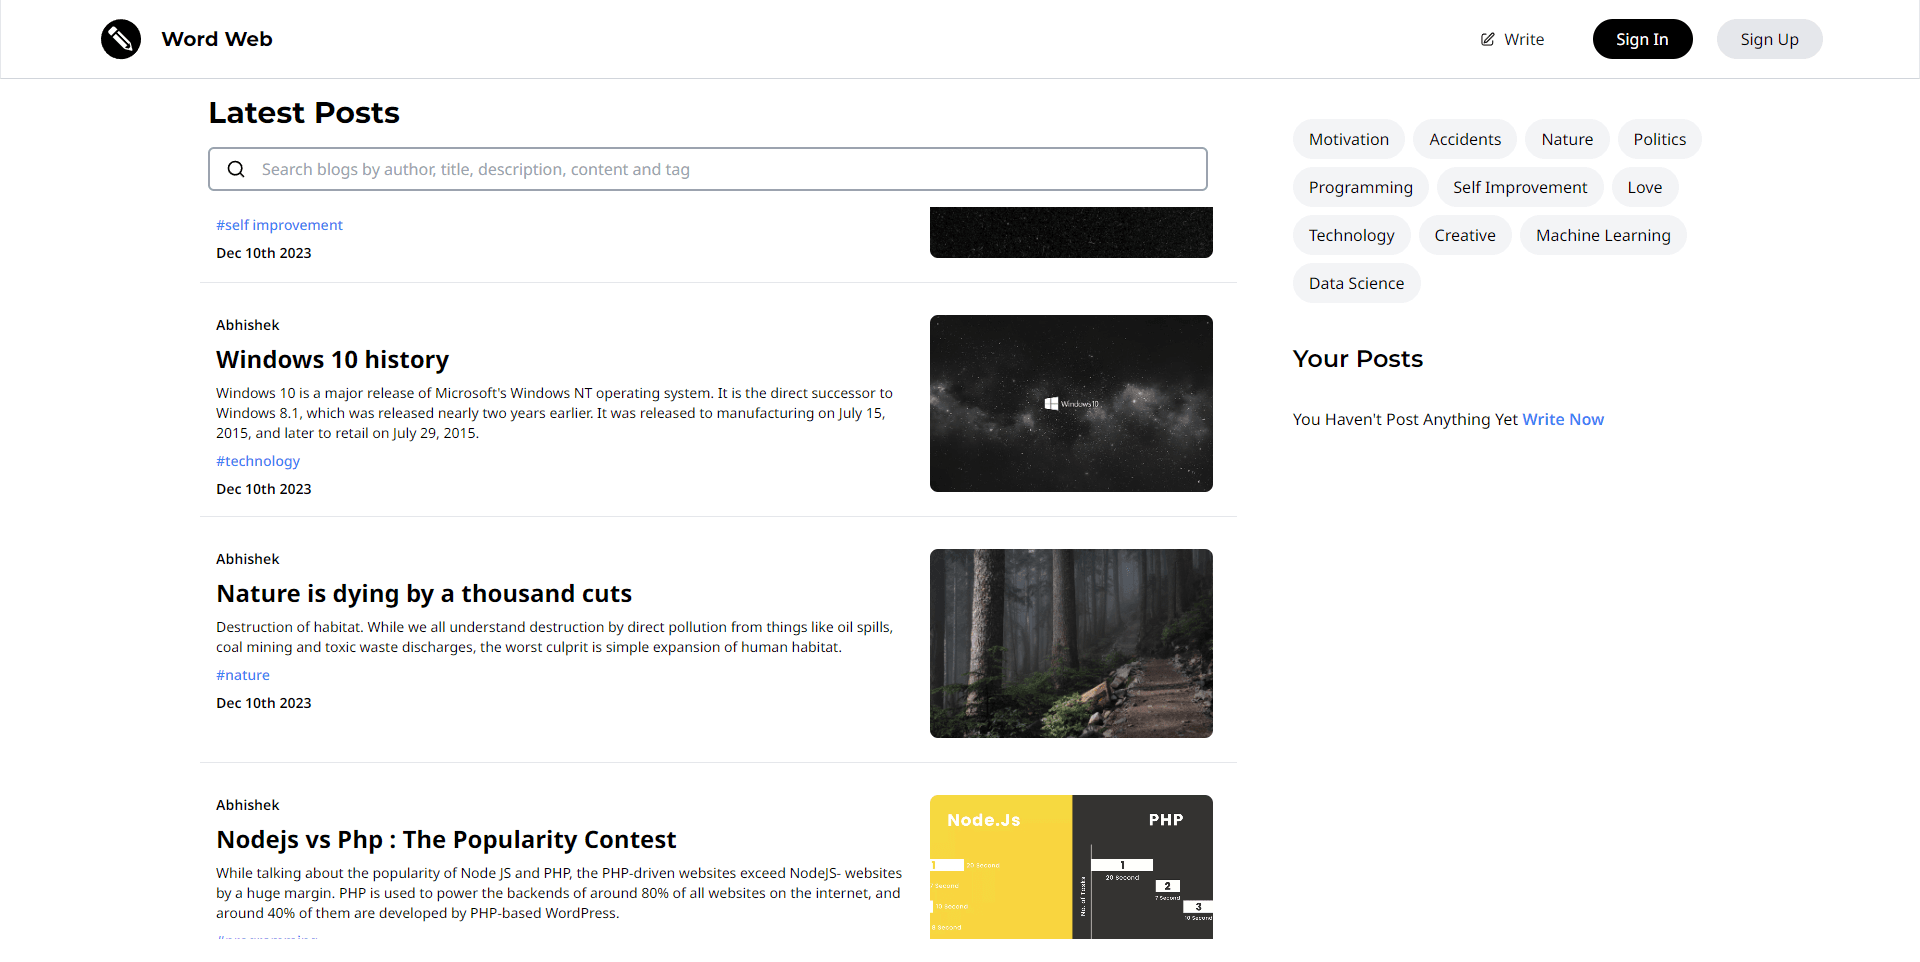
Task: Filter by the Data Science tag
Action: tap(1356, 283)
